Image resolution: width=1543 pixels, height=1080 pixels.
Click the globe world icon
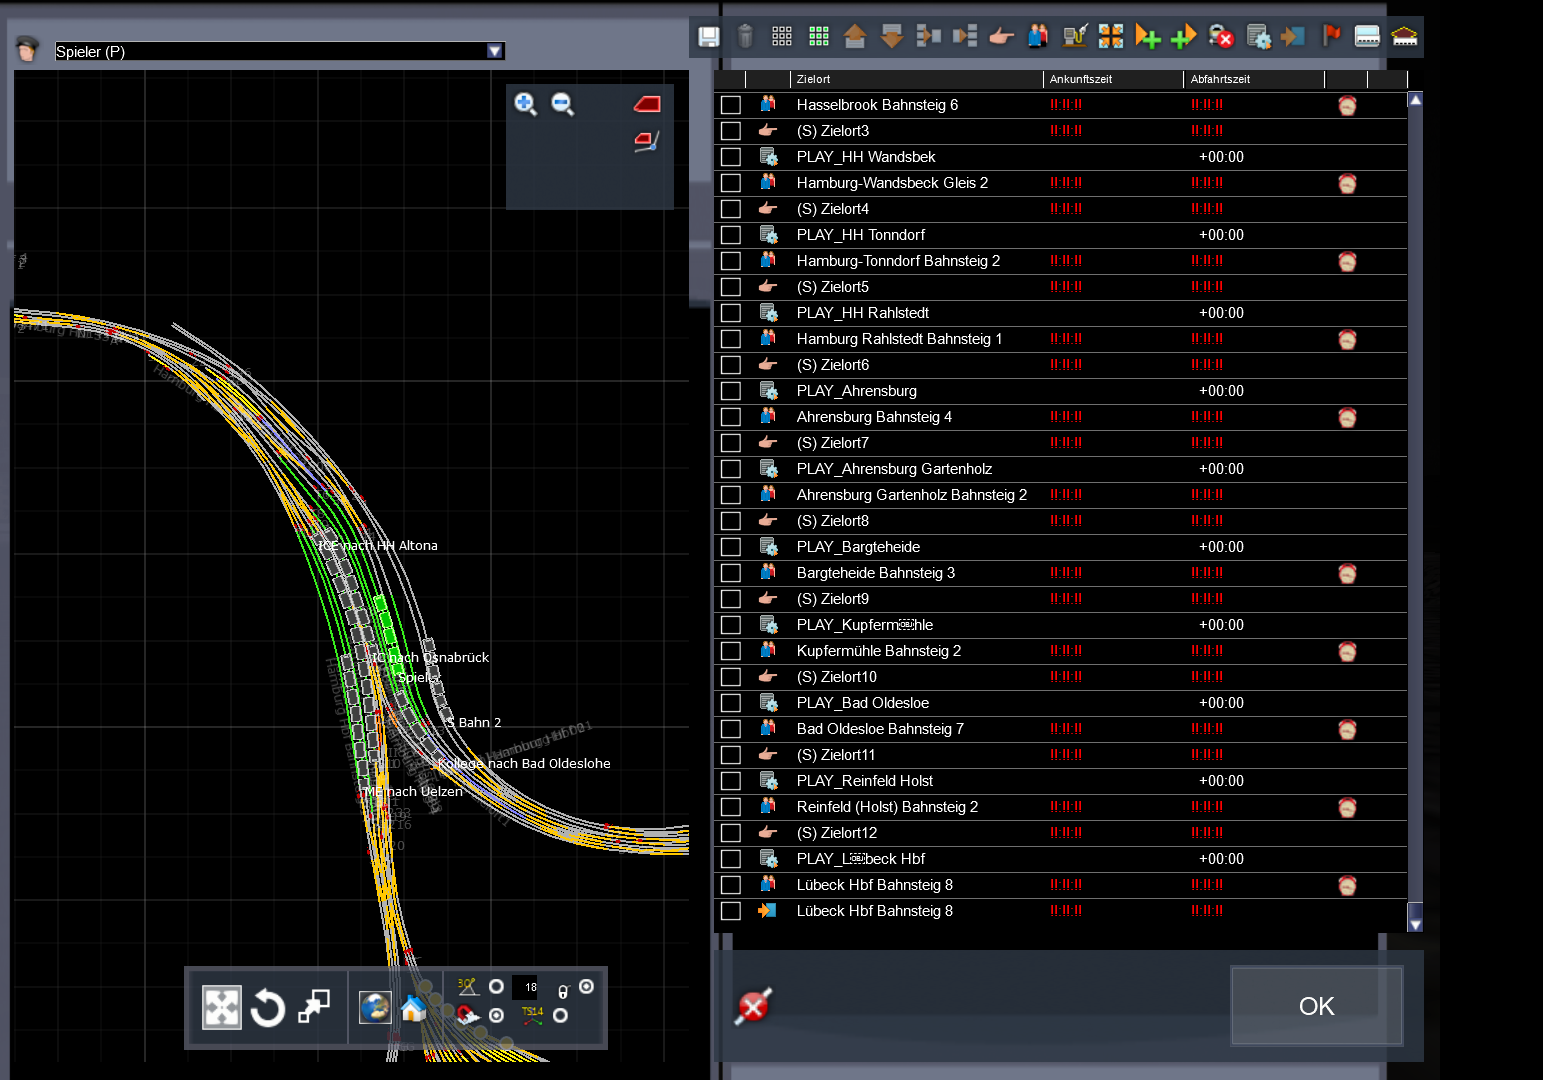coord(375,1007)
